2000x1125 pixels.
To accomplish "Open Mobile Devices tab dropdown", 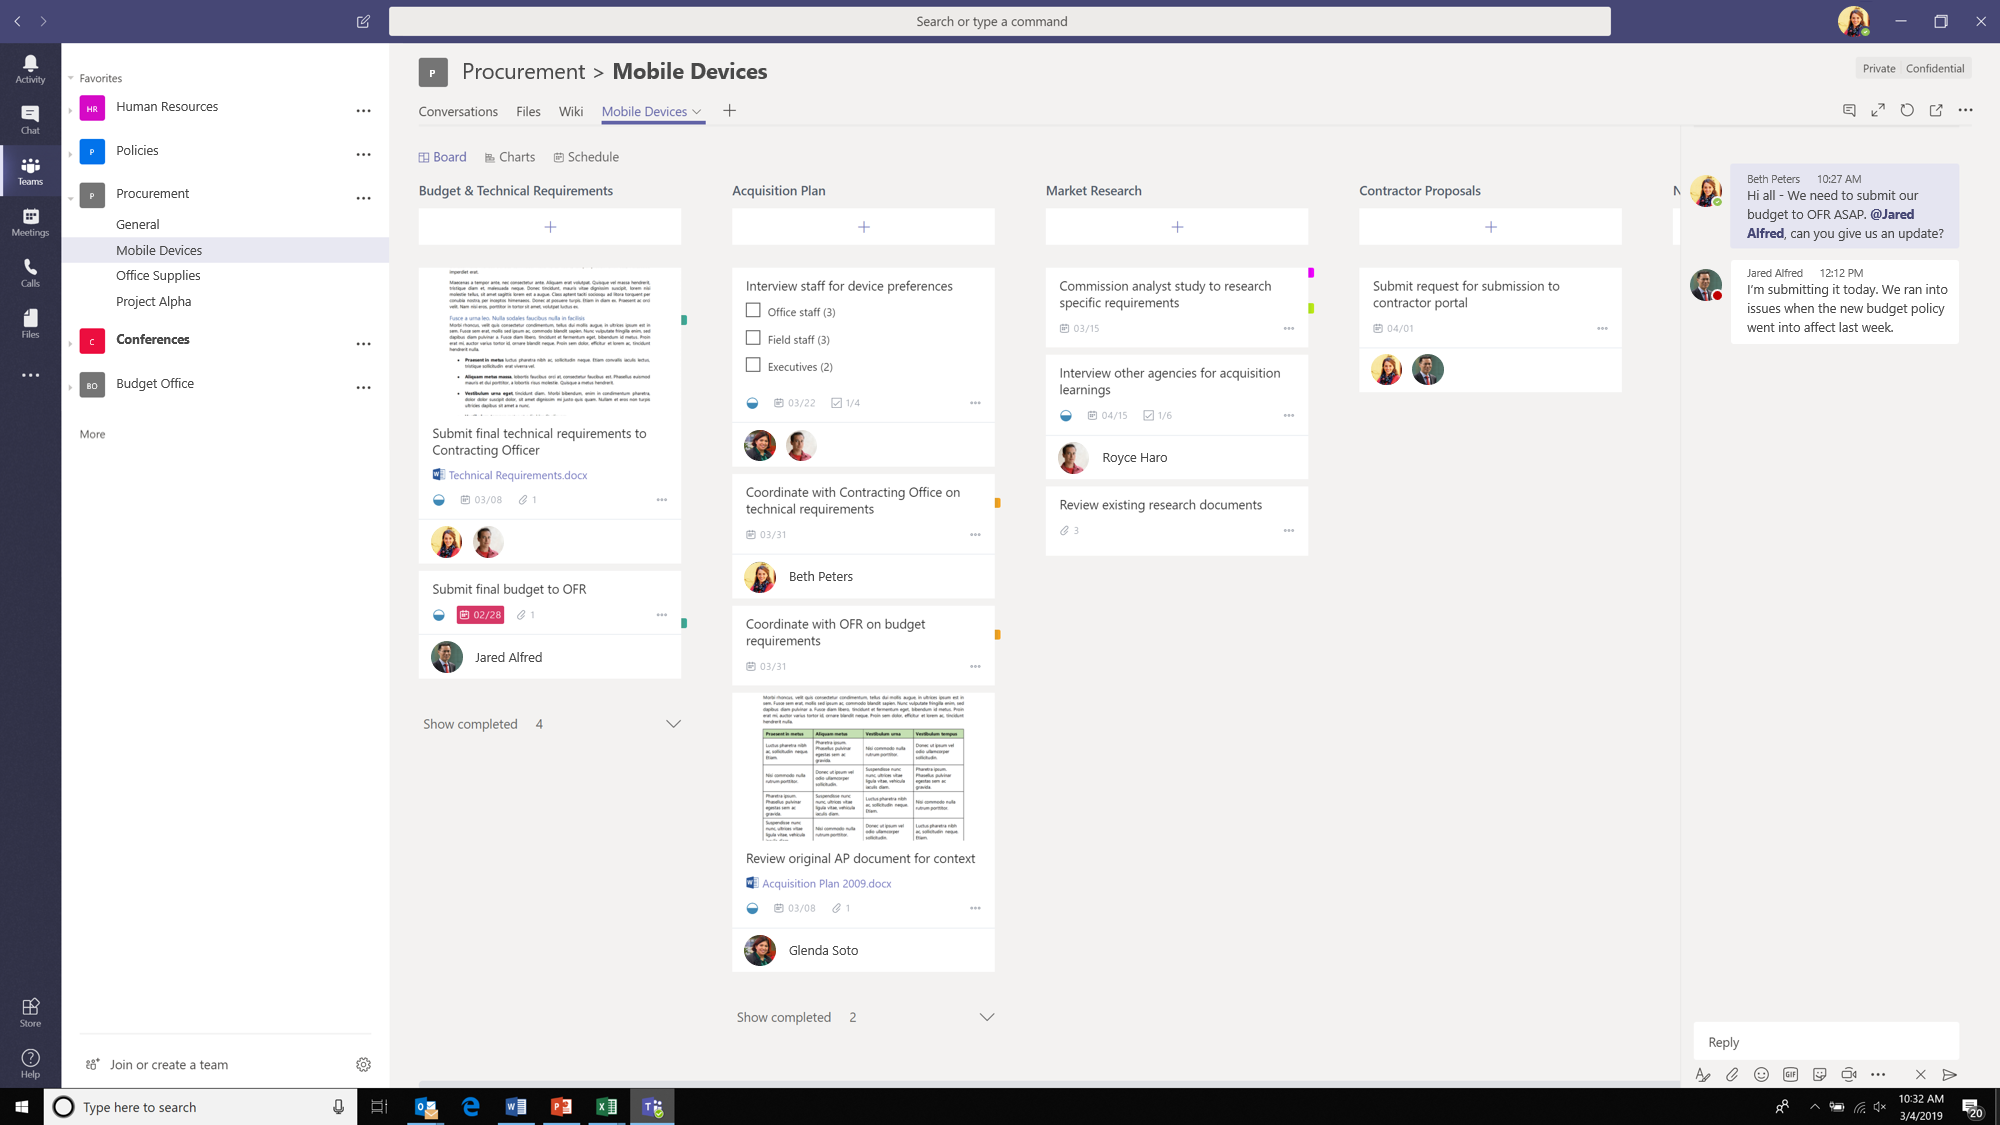I will click(x=696, y=111).
